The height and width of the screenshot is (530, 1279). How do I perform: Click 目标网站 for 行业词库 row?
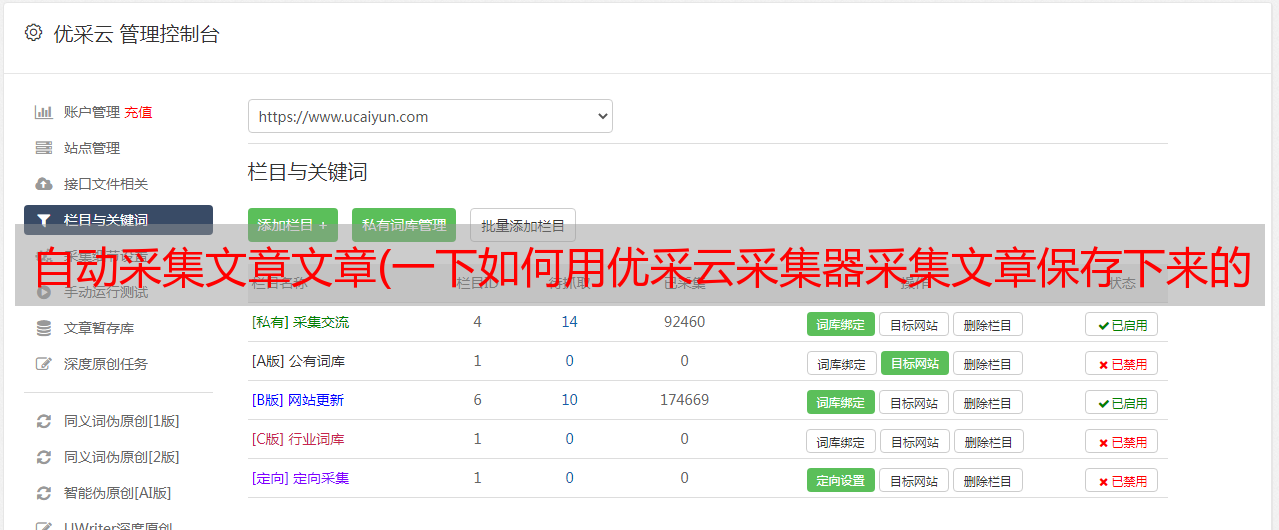(914, 441)
